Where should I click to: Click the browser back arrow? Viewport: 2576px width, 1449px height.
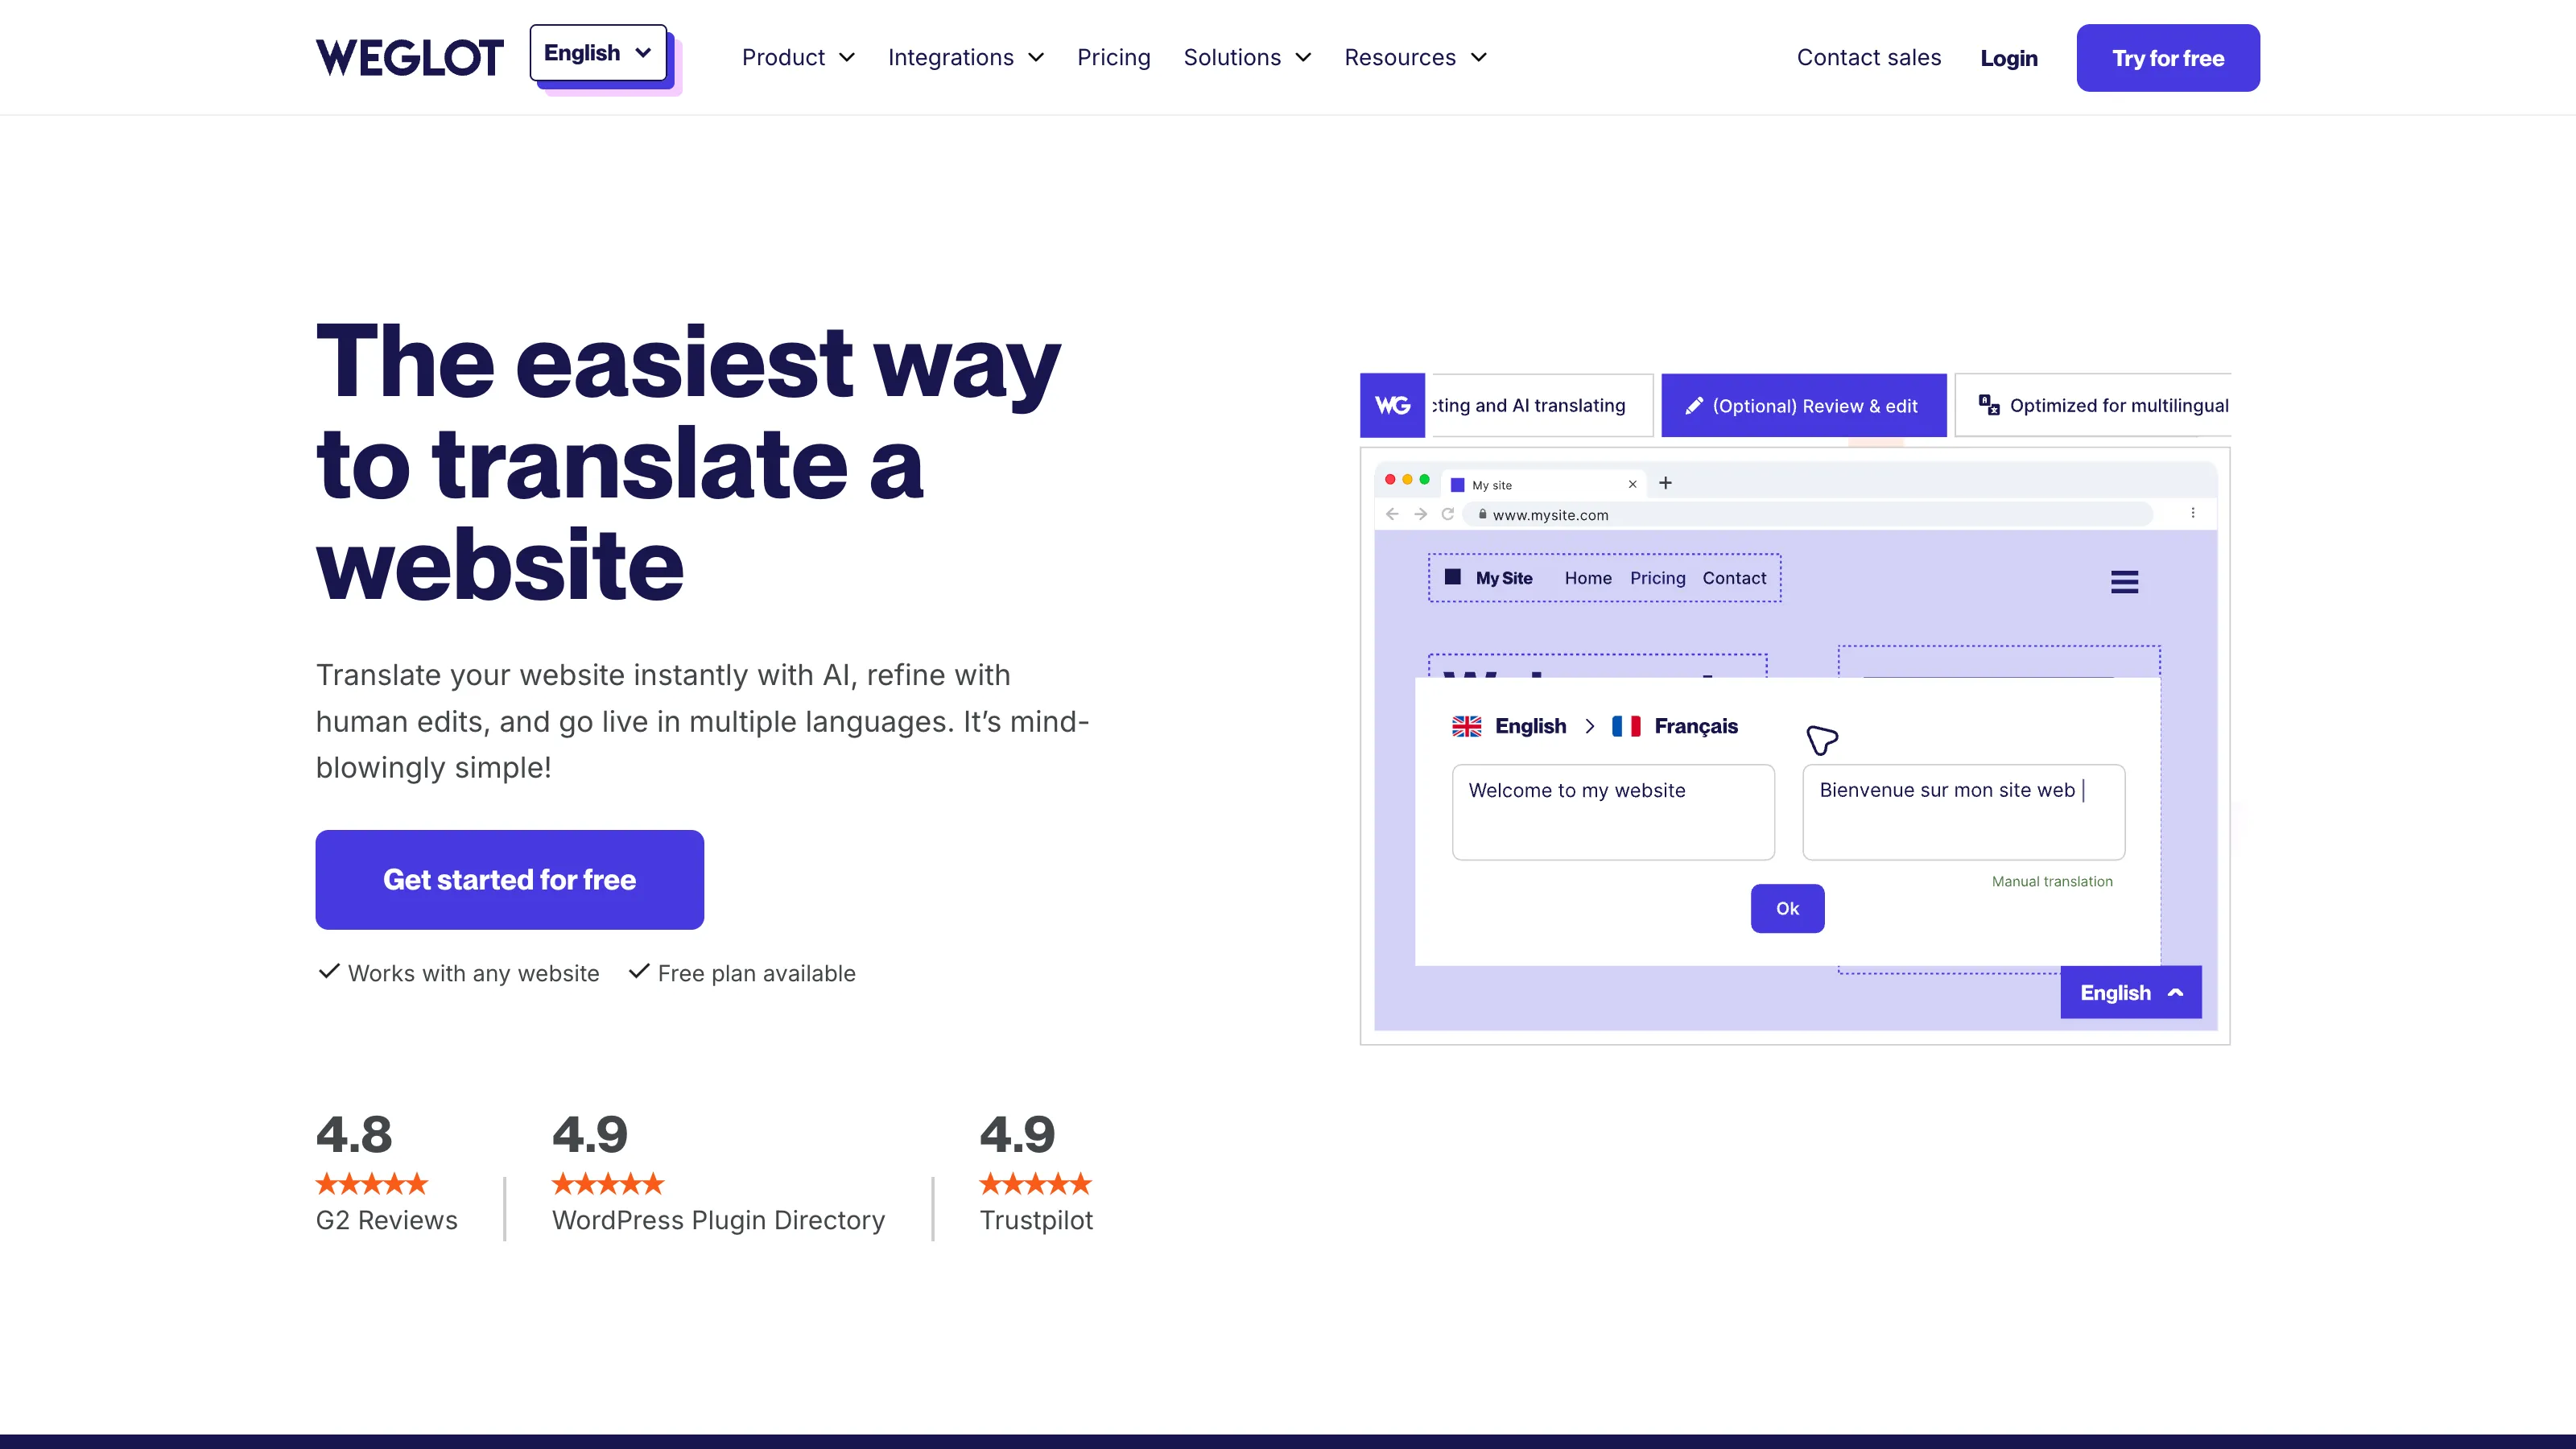[x=1392, y=514]
